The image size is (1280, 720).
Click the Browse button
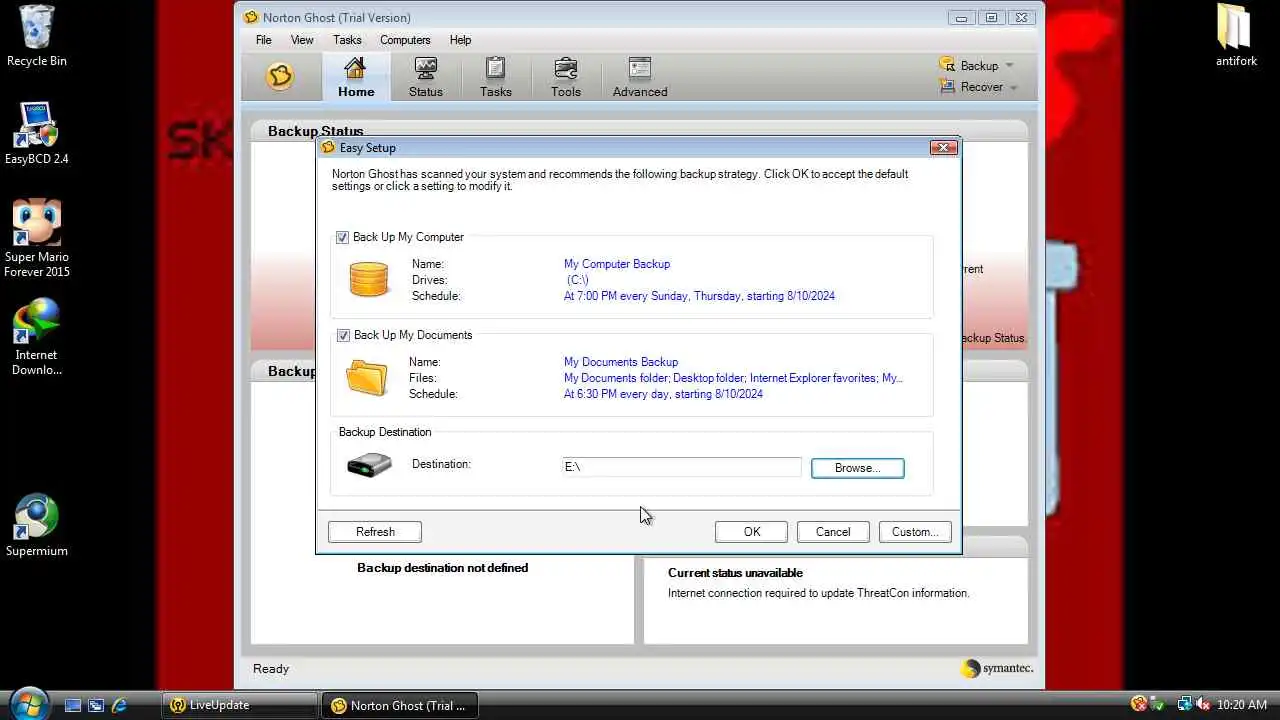tap(857, 468)
